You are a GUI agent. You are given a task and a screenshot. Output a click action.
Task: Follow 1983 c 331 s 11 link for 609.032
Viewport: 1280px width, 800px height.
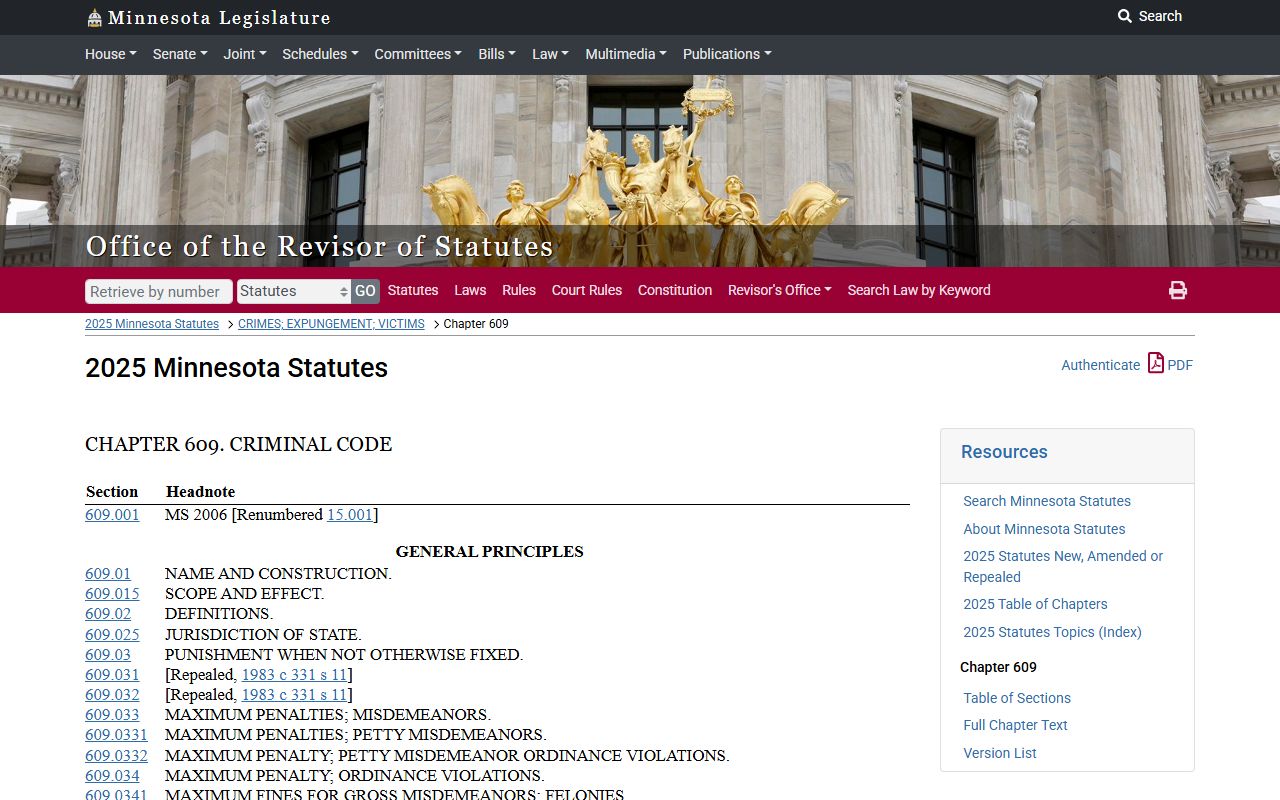pyautogui.click(x=294, y=695)
